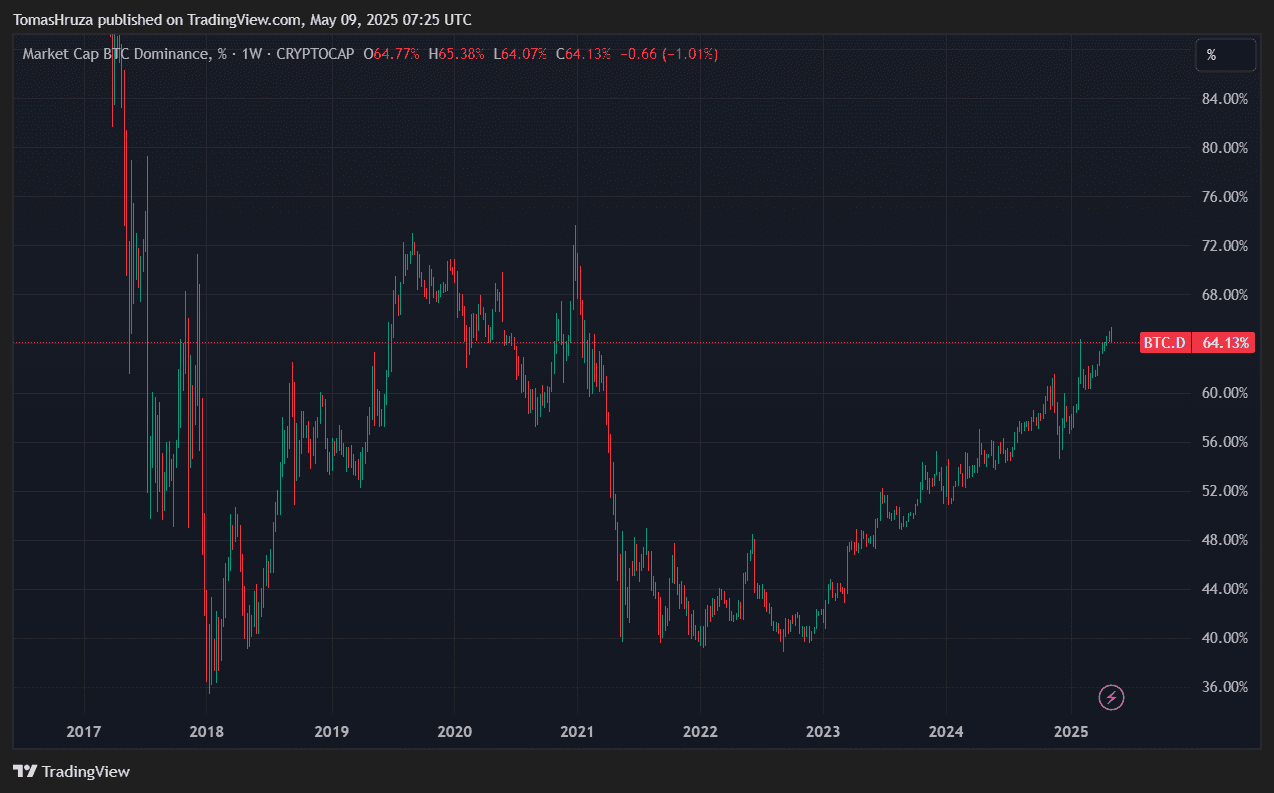Select the red 64.13% current price label
Image resolution: width=1274 pixels, height=793 pixels.
click(1225, 343)
